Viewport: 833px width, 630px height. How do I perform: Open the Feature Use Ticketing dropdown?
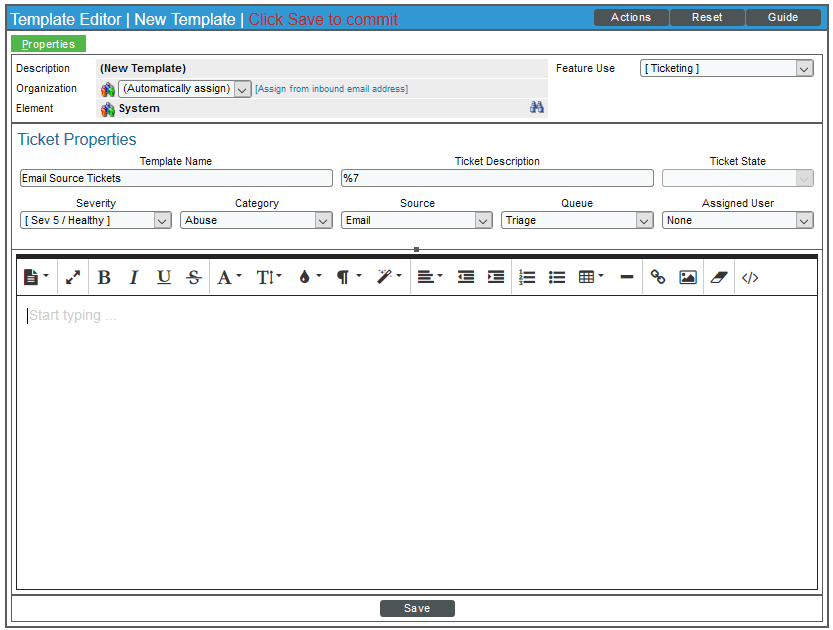pos(726,68)
